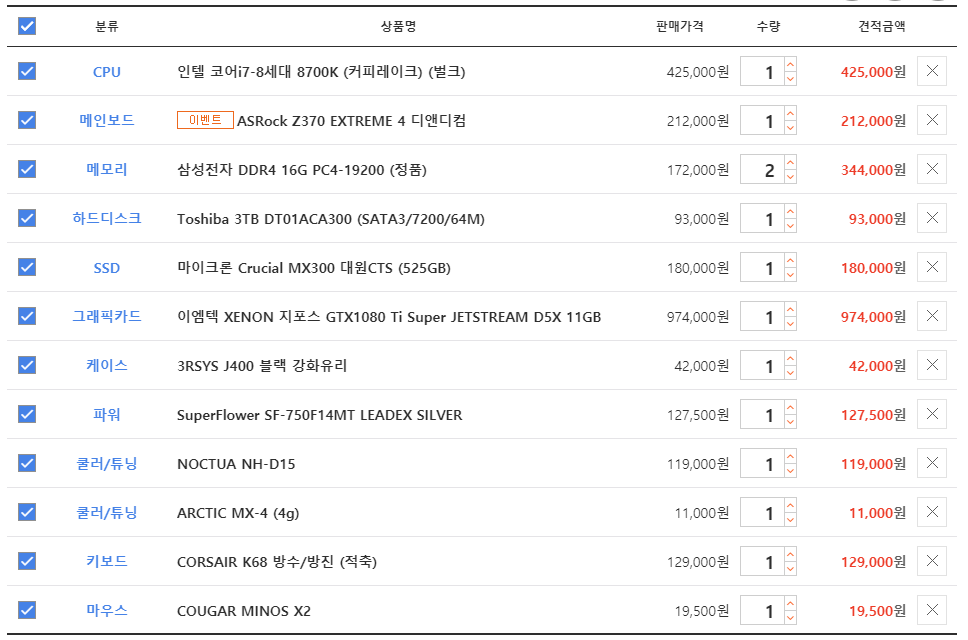Decrease CPU quantity with down arrow

[790, 78]
